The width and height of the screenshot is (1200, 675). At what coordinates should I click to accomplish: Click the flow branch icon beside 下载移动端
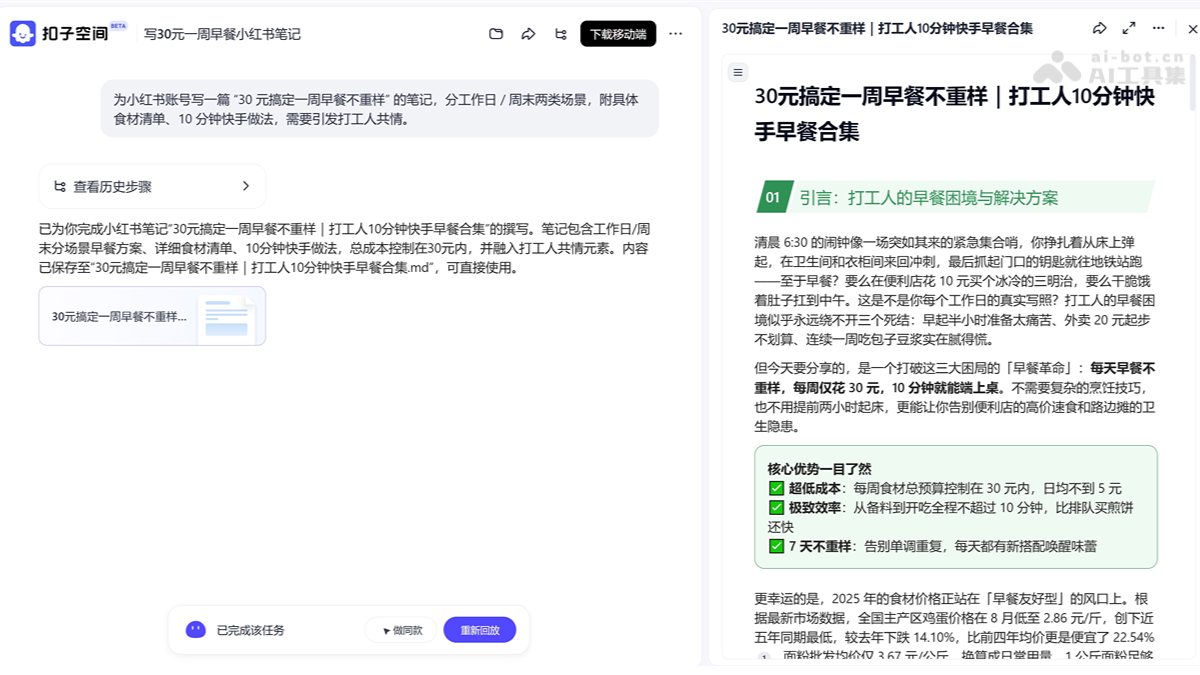tap(560, 33)
